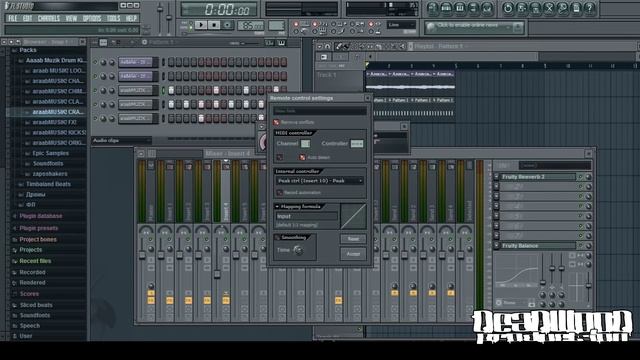
Task: Open the File menu
Action: [x=13, y=18]
